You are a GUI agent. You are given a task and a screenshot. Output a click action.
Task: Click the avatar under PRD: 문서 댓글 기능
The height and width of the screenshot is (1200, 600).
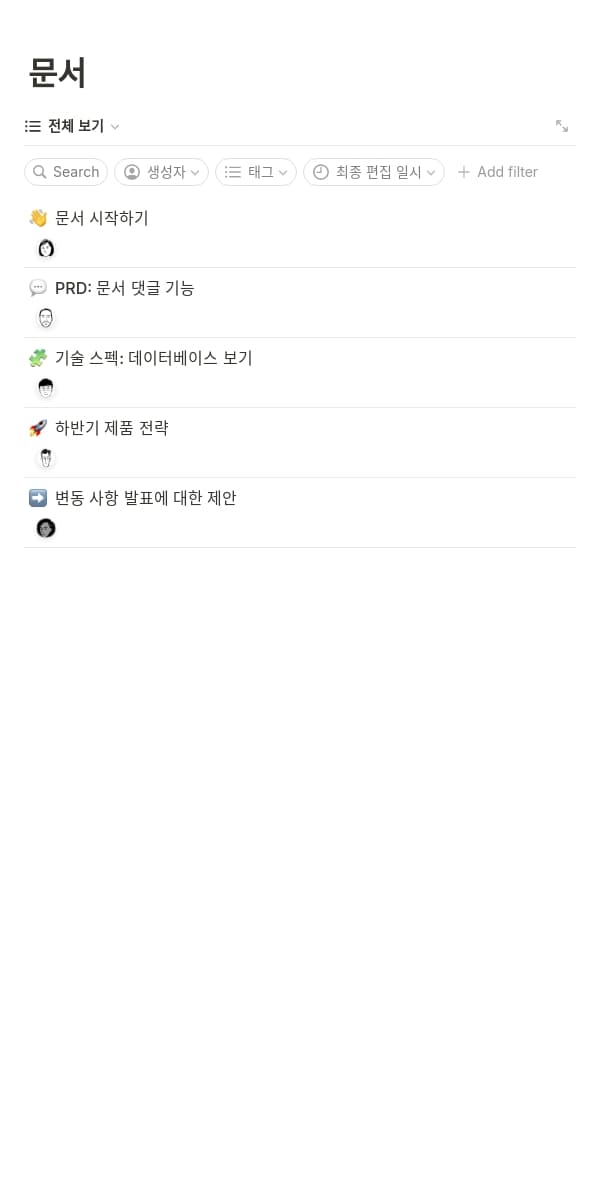[x=46, y=318]
